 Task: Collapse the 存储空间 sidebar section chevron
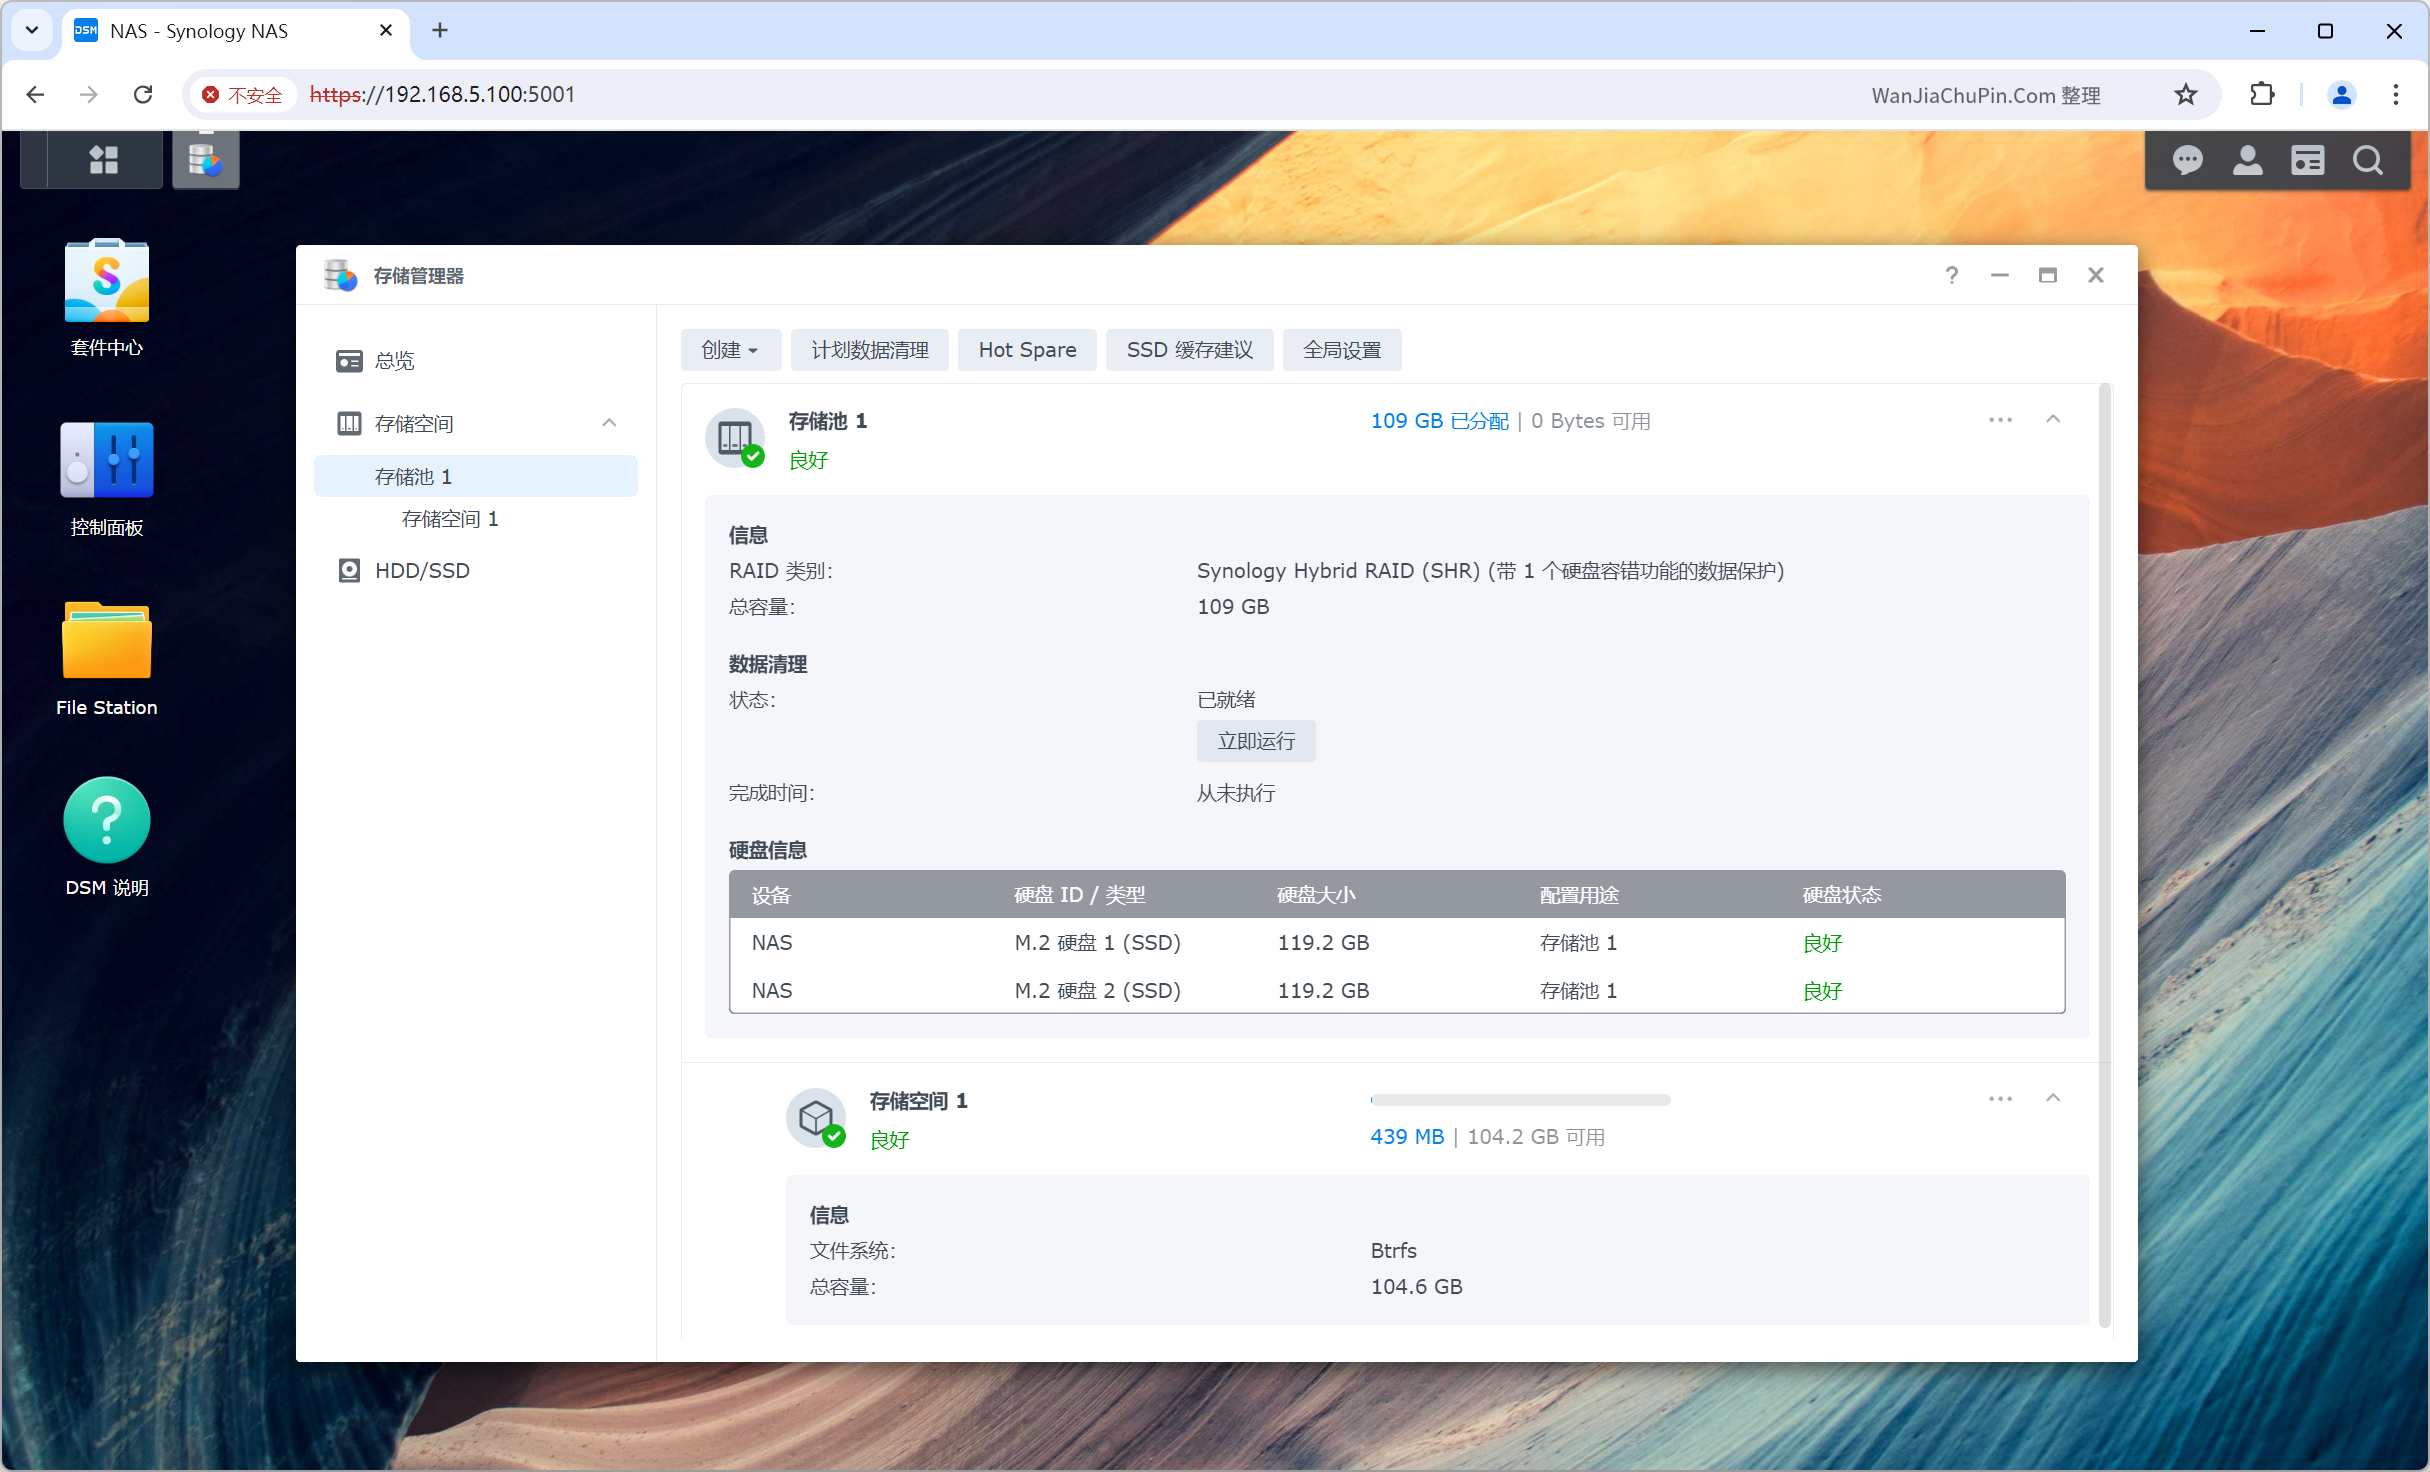(609, 423)
